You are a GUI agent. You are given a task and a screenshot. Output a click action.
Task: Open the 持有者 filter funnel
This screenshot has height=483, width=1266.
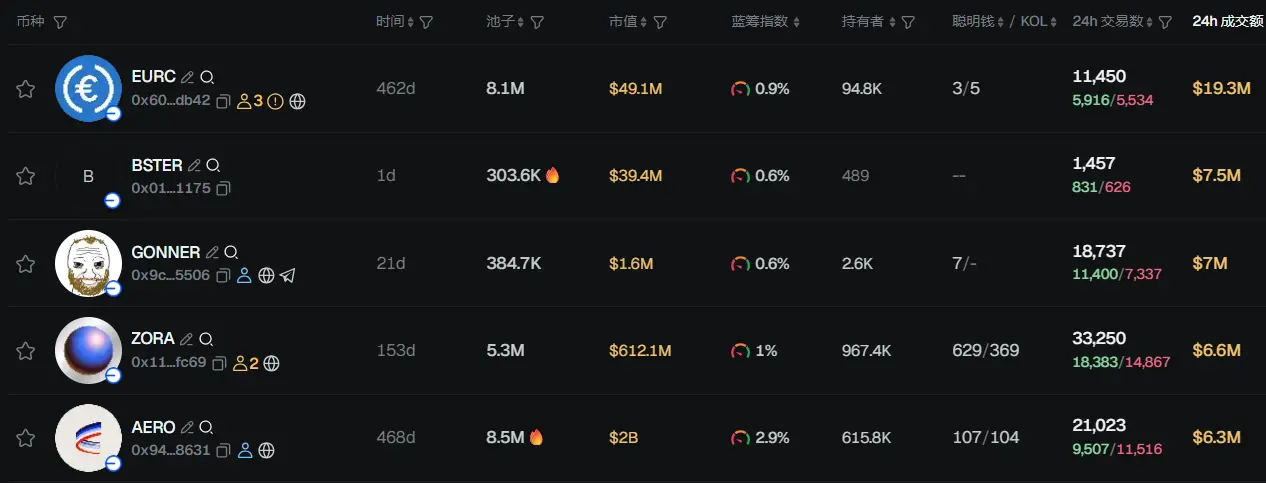point(908,22)
